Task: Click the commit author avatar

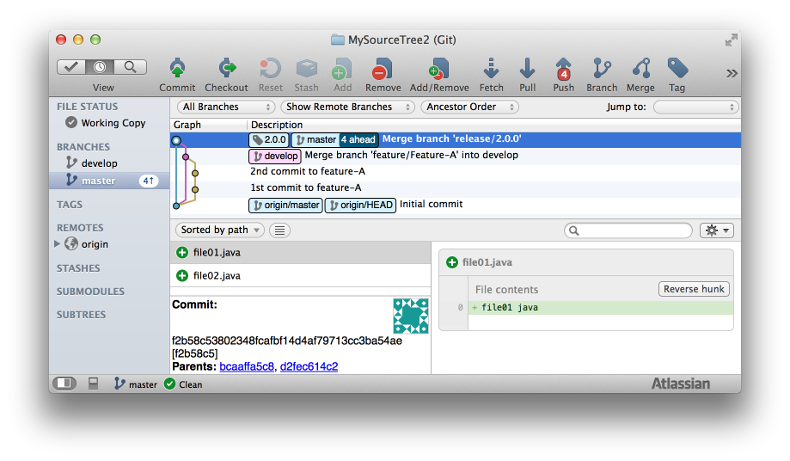Action: [x=411, y=316]
